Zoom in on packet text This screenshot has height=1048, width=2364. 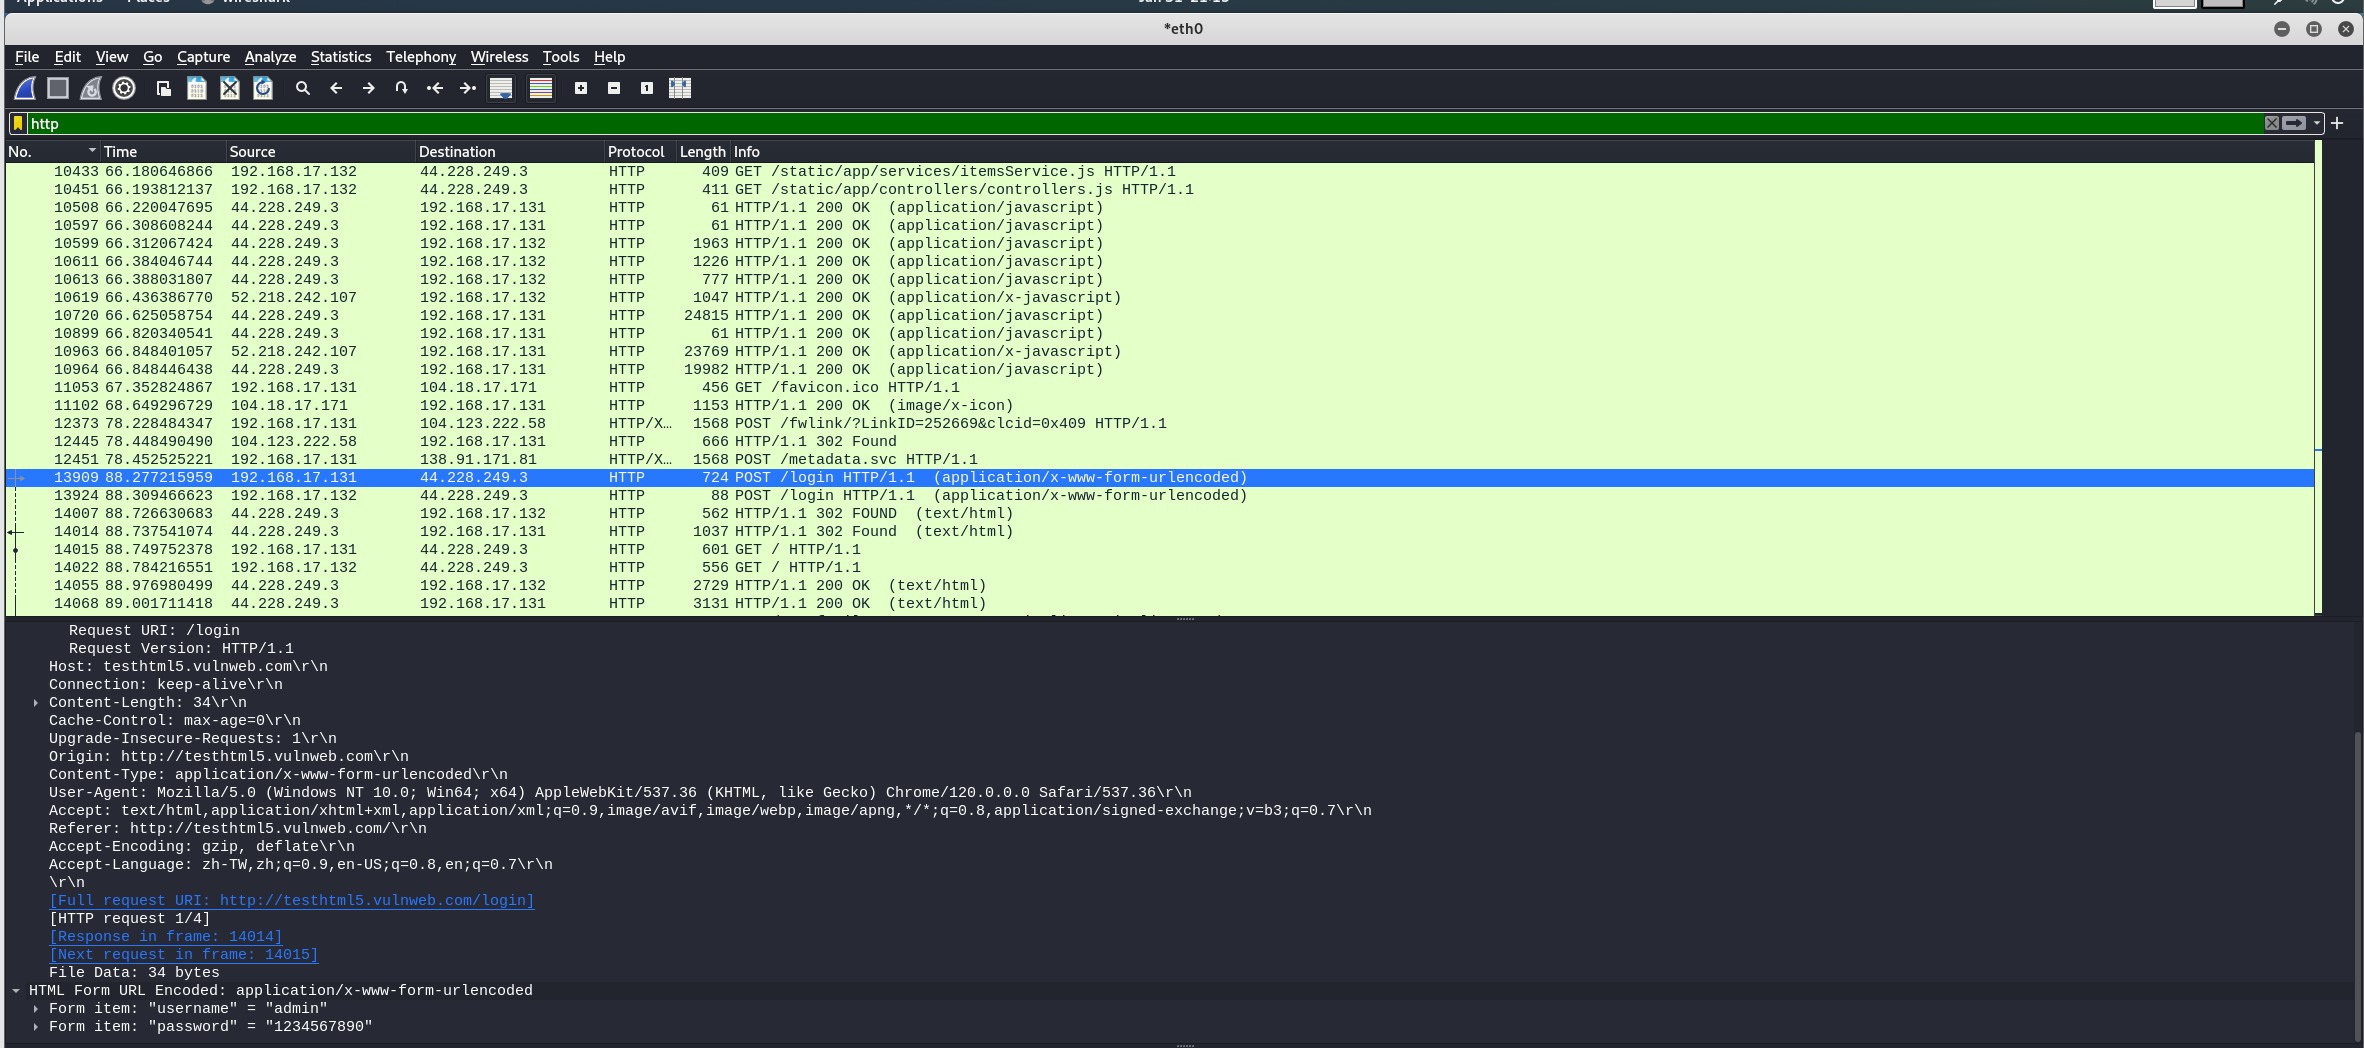coord(581,88)
